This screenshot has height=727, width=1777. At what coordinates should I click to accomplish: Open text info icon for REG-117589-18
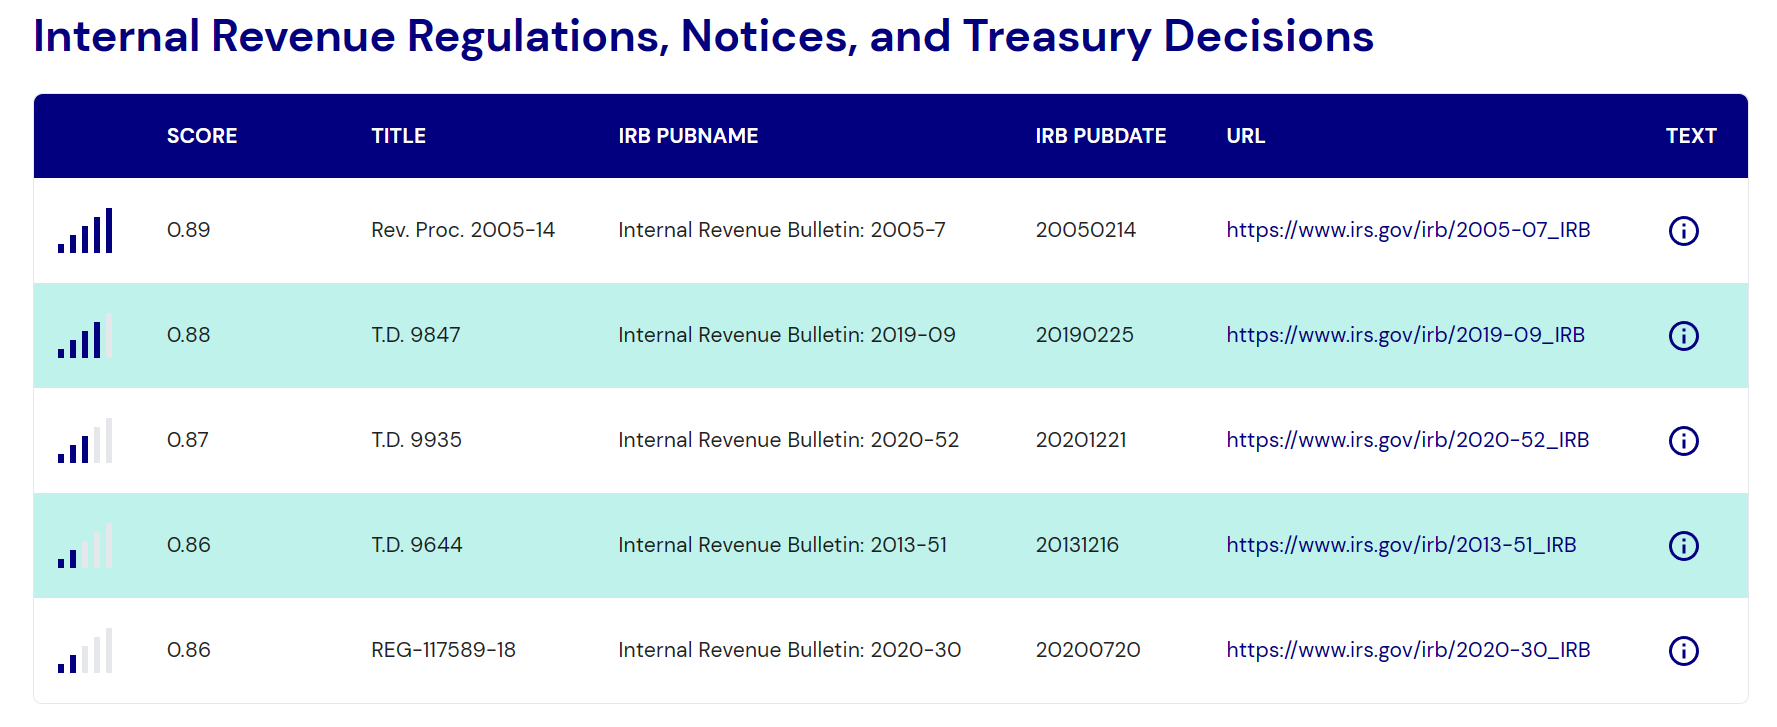pyautogui.click(x=1684, y=651)
